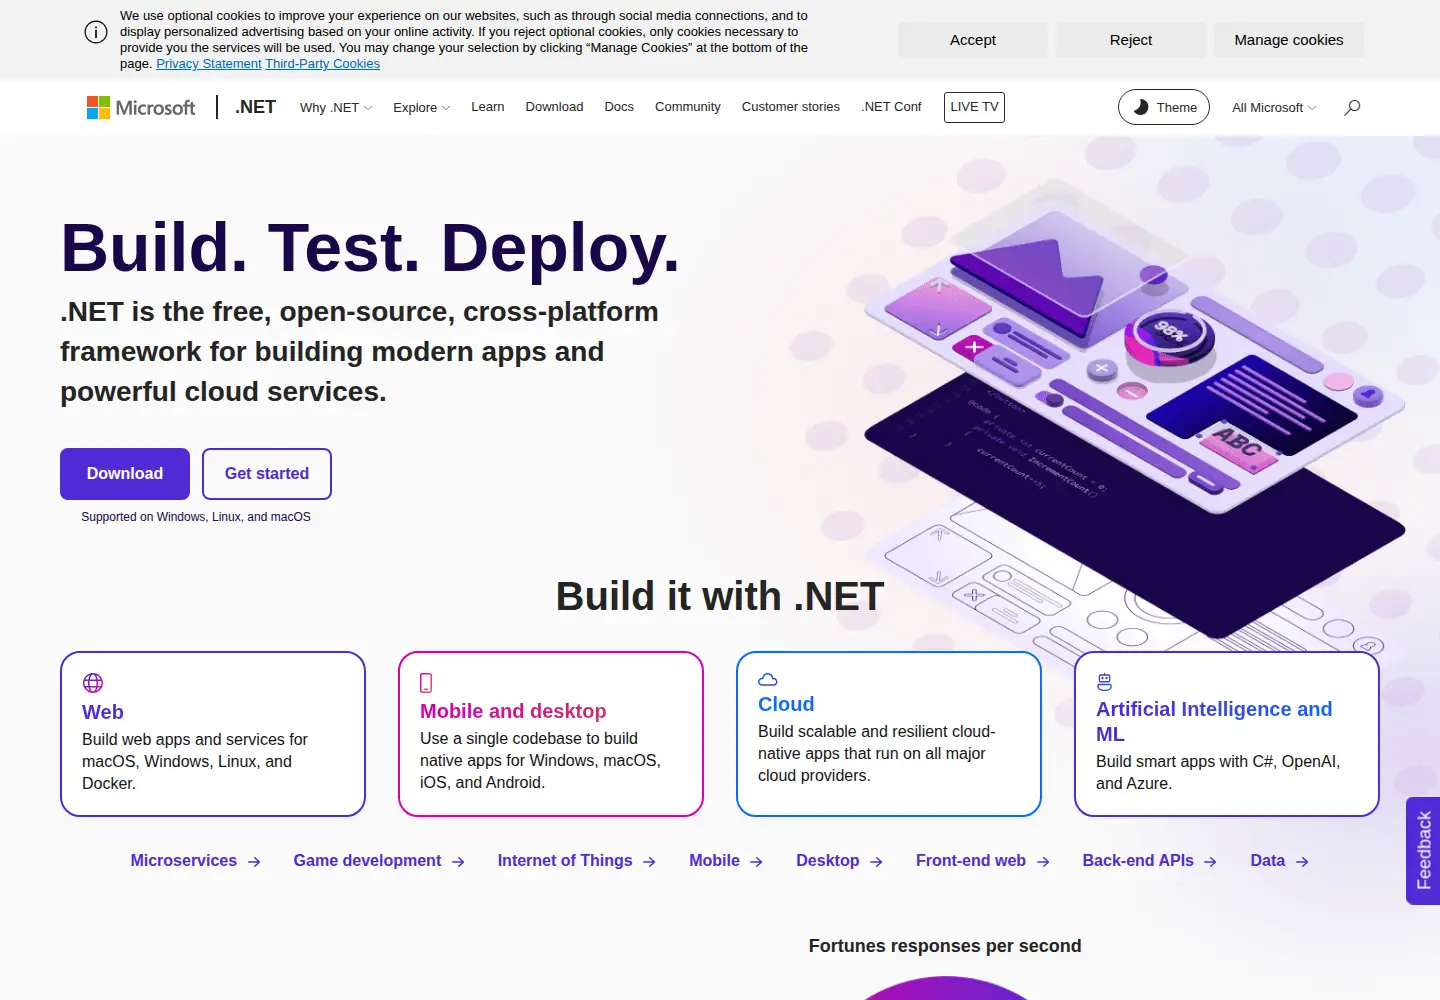The height and width of the screenshot is (1000, 1440).
Task: Open the Cloud card heading
Action: pyautogui.click(x=786, y=704)
